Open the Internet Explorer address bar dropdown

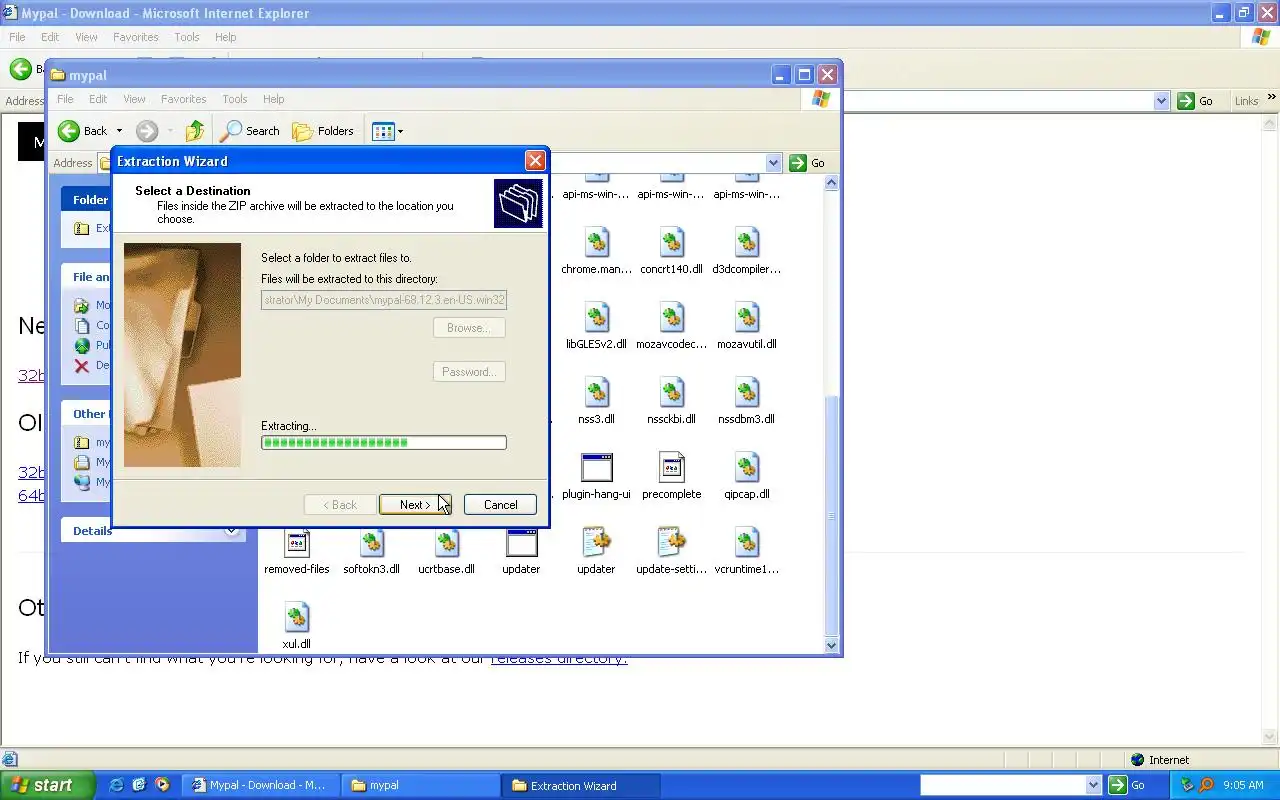click(1161, 101)
